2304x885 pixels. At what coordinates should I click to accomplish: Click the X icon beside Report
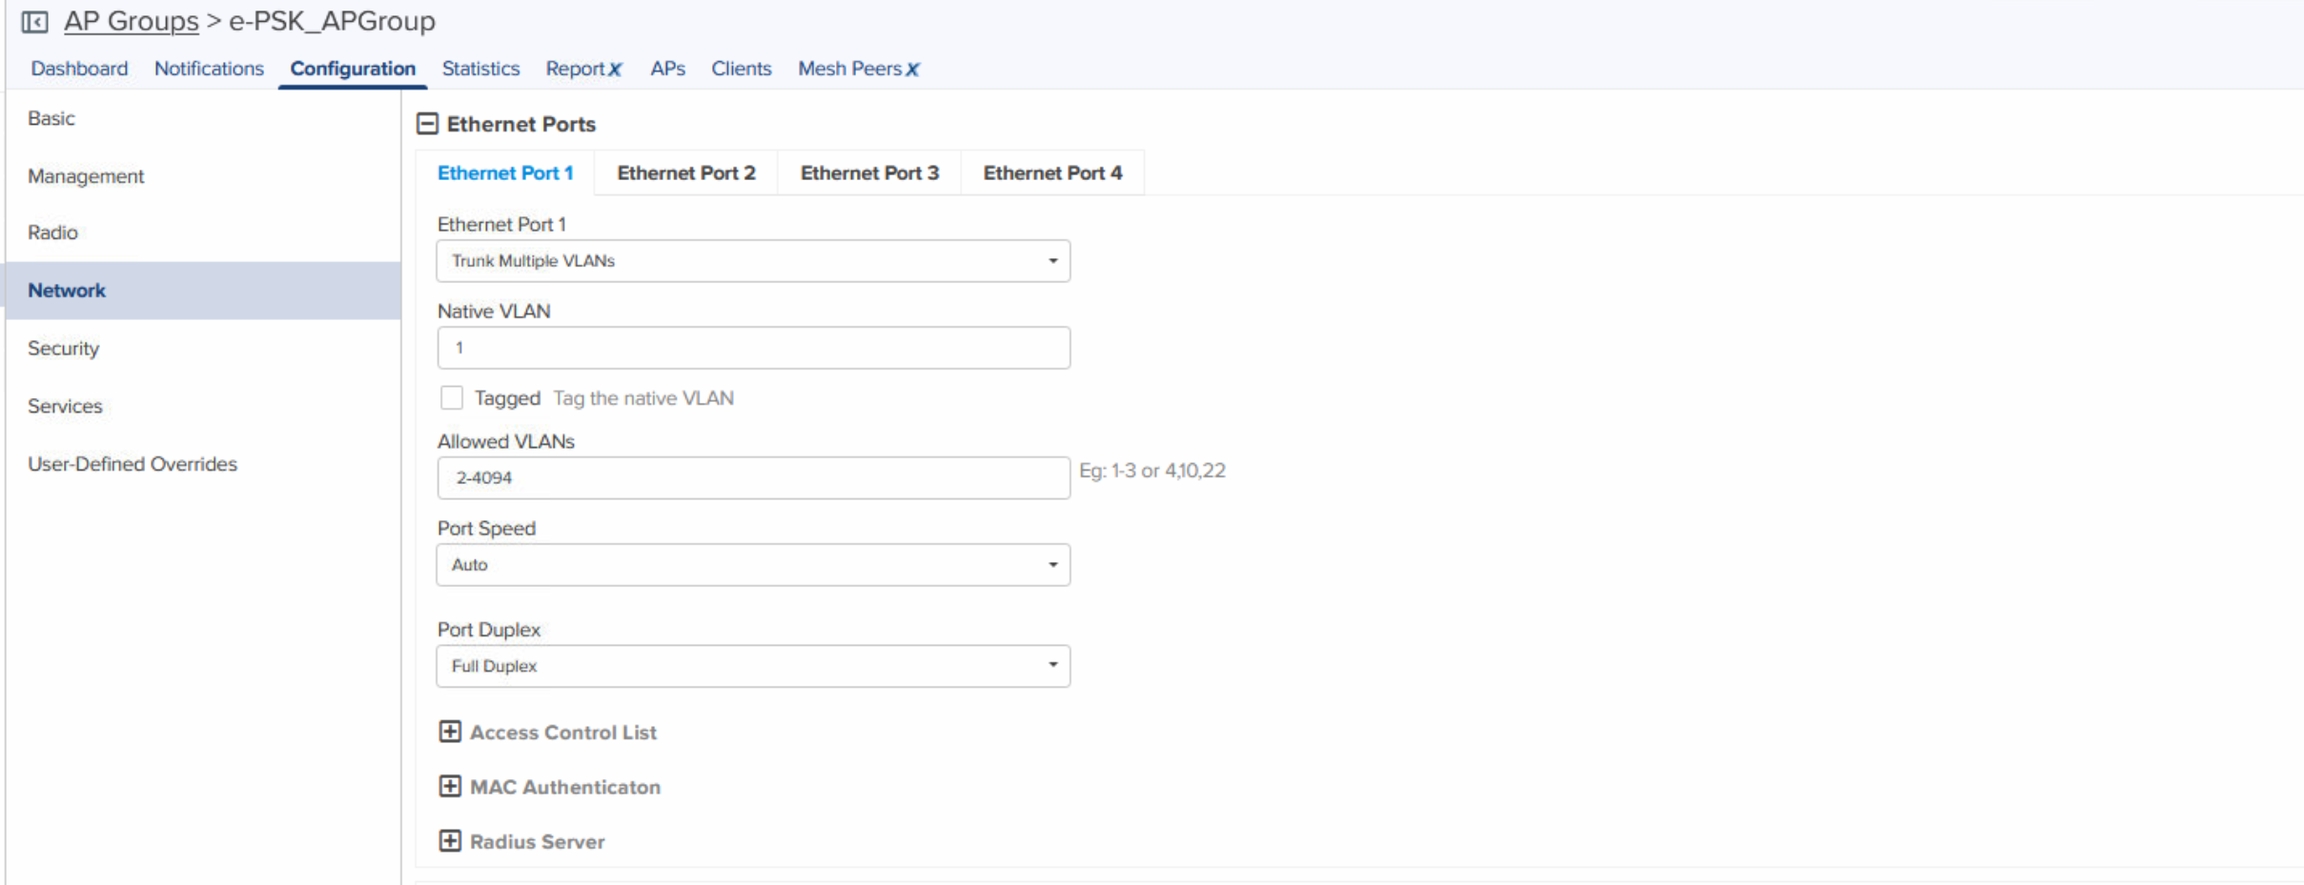pyautogui.click(x=616, y=70)
